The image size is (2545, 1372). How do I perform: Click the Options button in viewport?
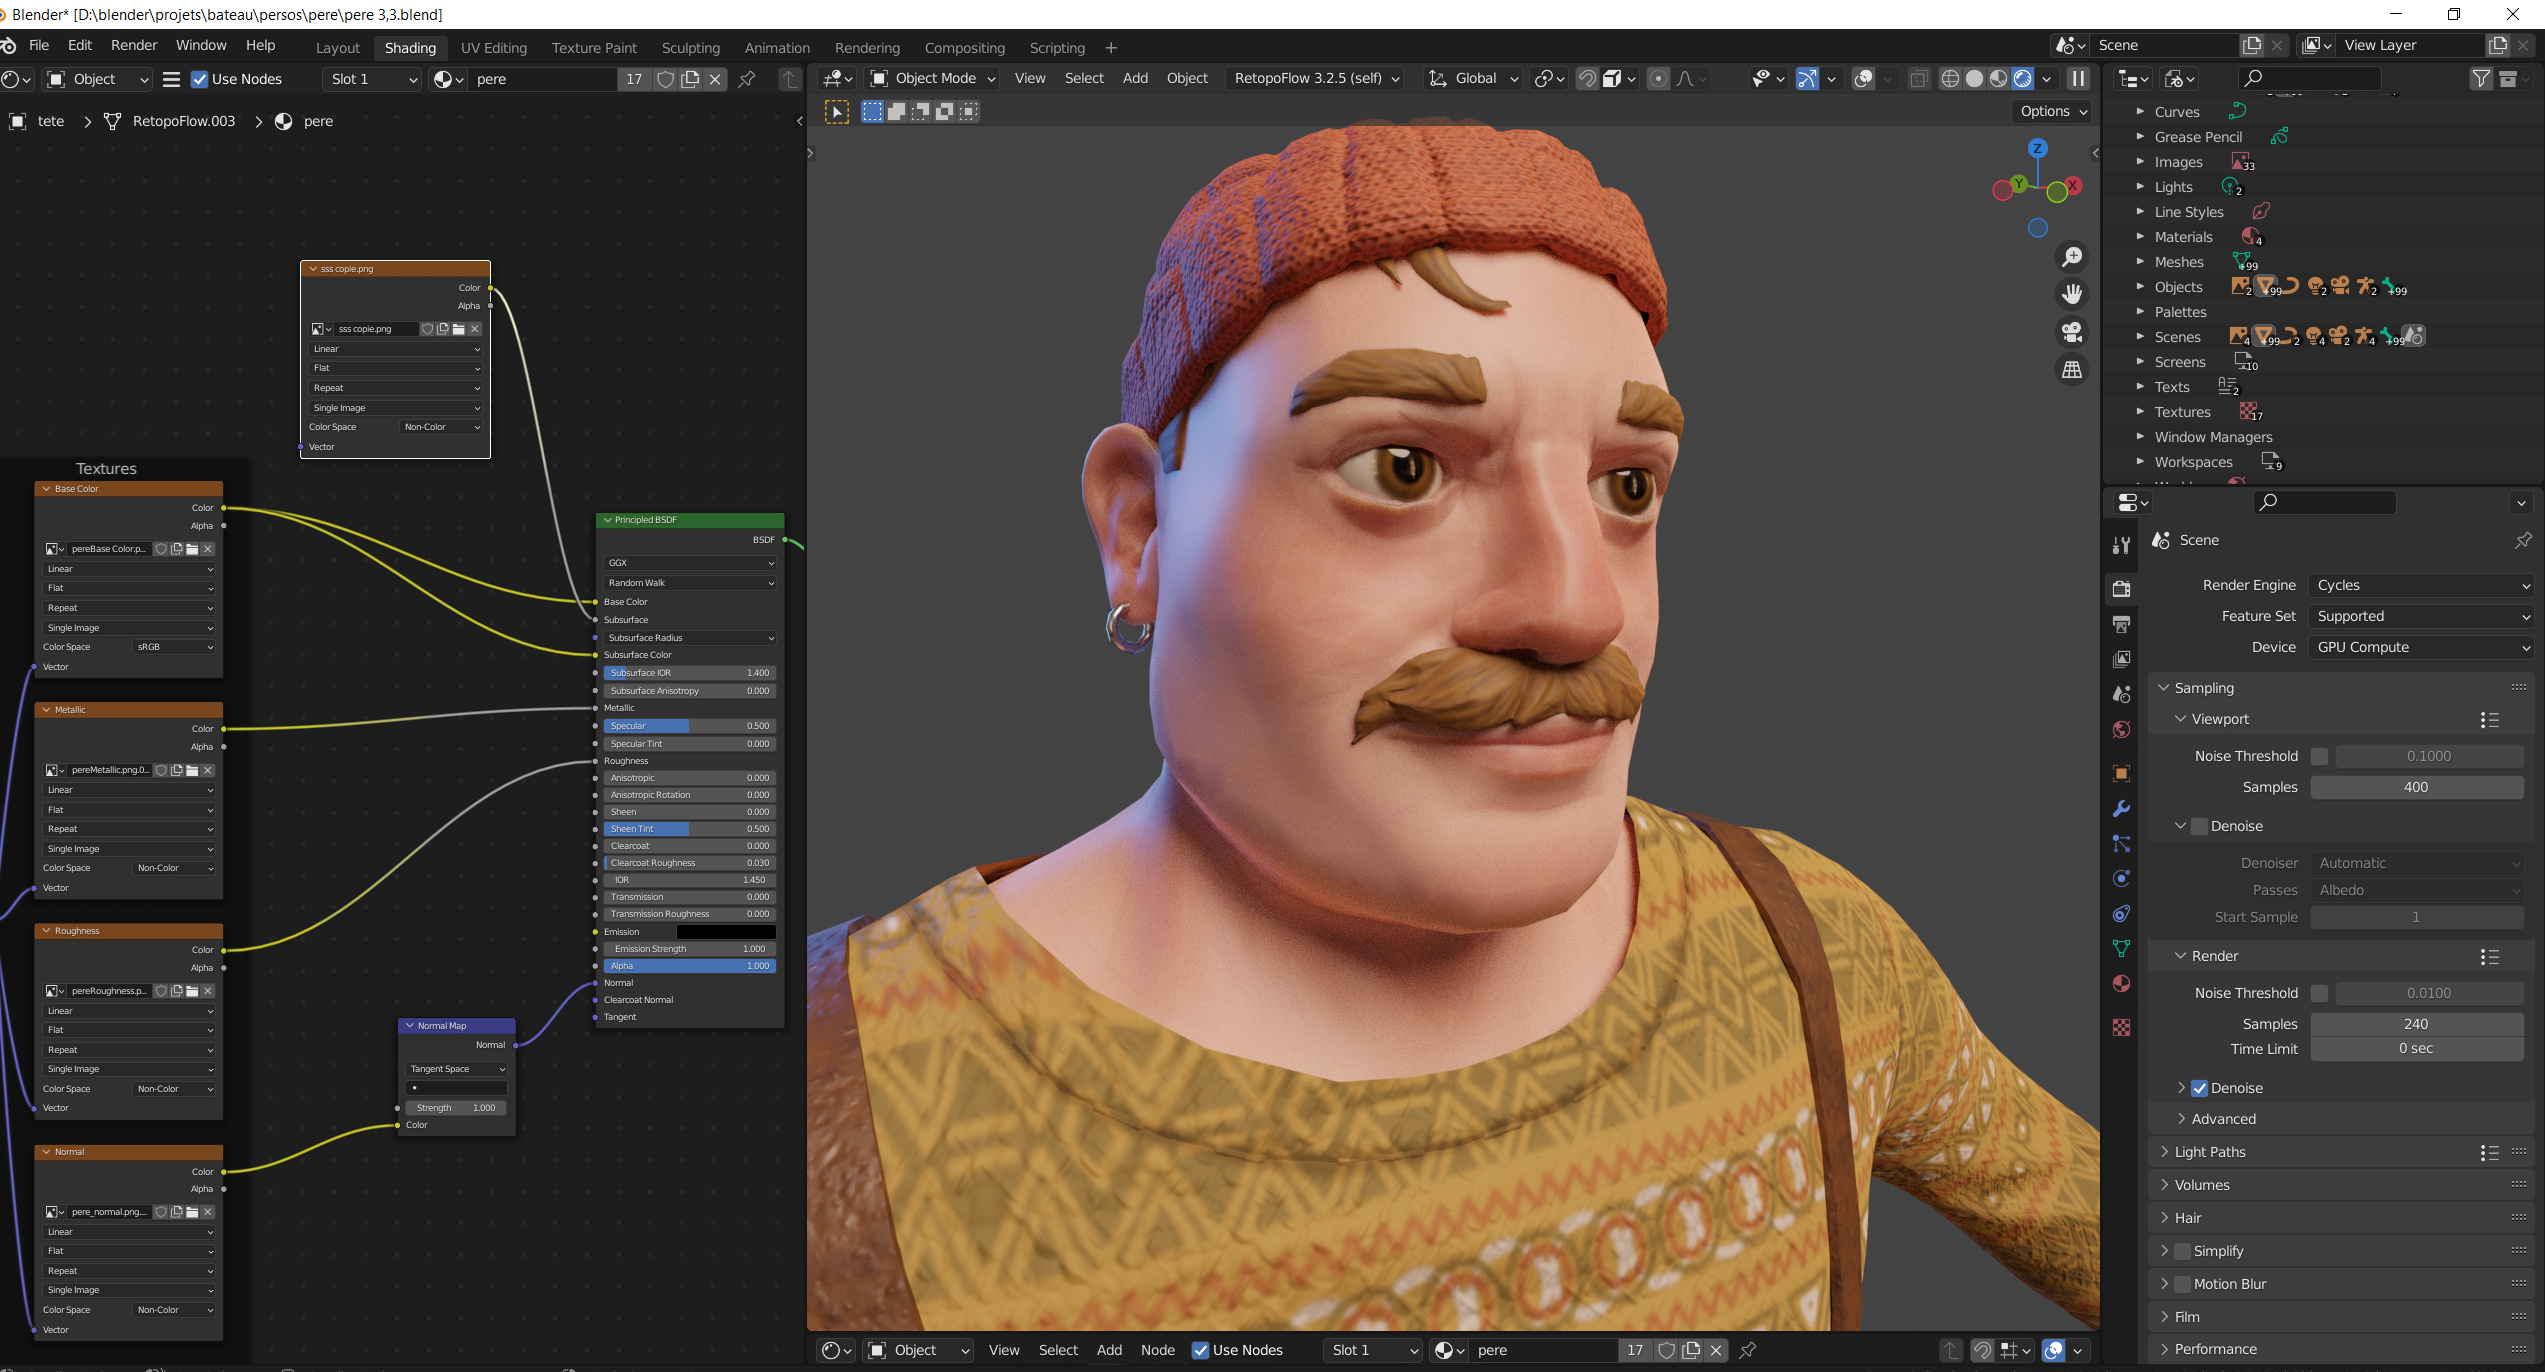(x=2053, y=111)
